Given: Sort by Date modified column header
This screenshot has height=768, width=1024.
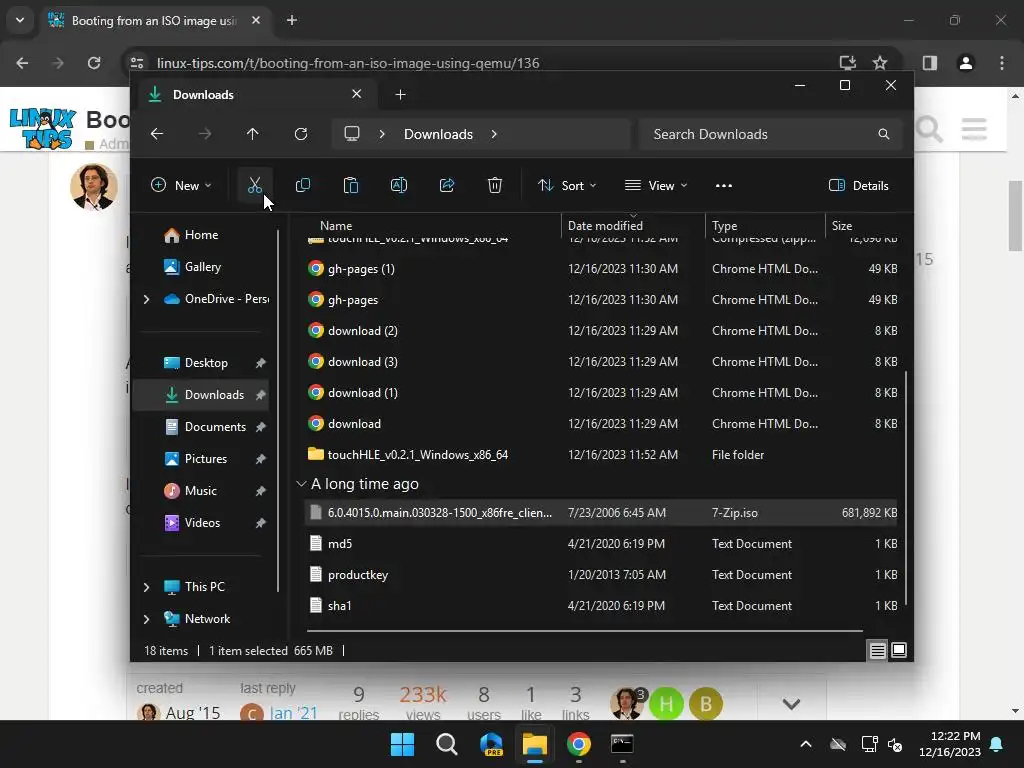Looking at the screenshot, I should [633, 226].
